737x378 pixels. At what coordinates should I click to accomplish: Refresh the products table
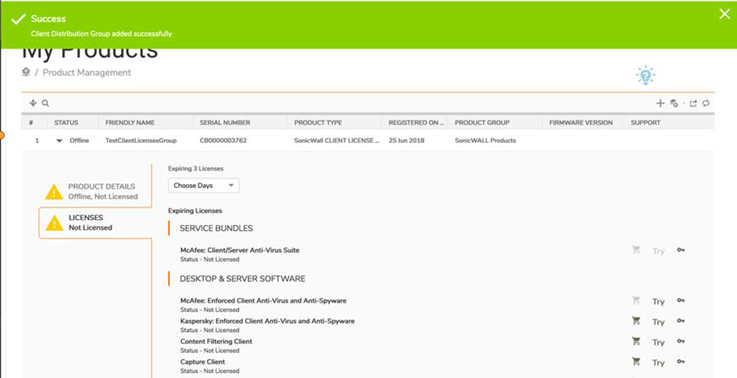pos(706,103)
